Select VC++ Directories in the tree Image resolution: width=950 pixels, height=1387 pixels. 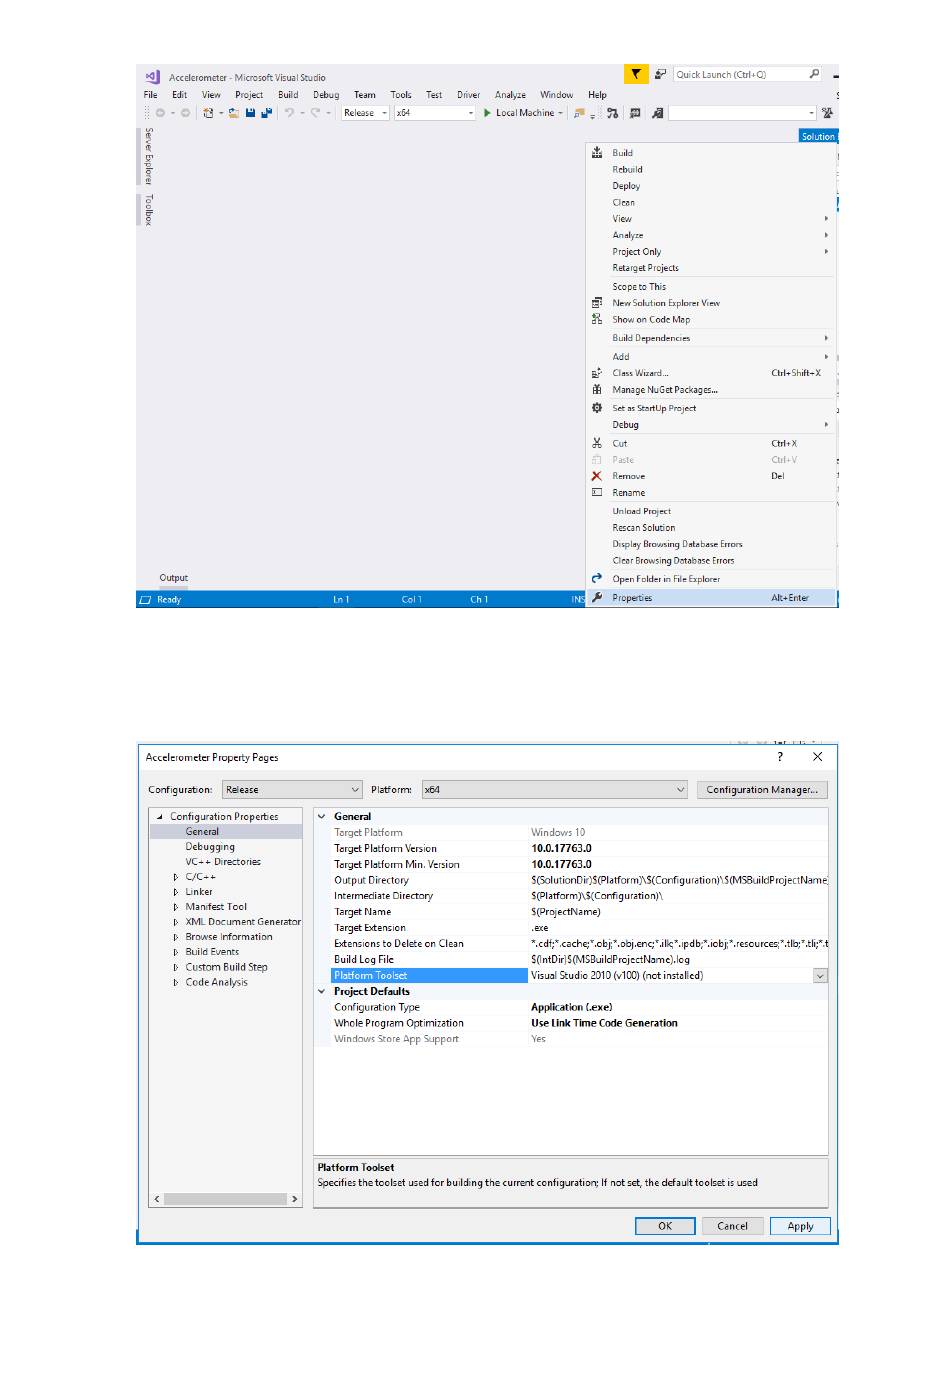(x=223, y=862)
